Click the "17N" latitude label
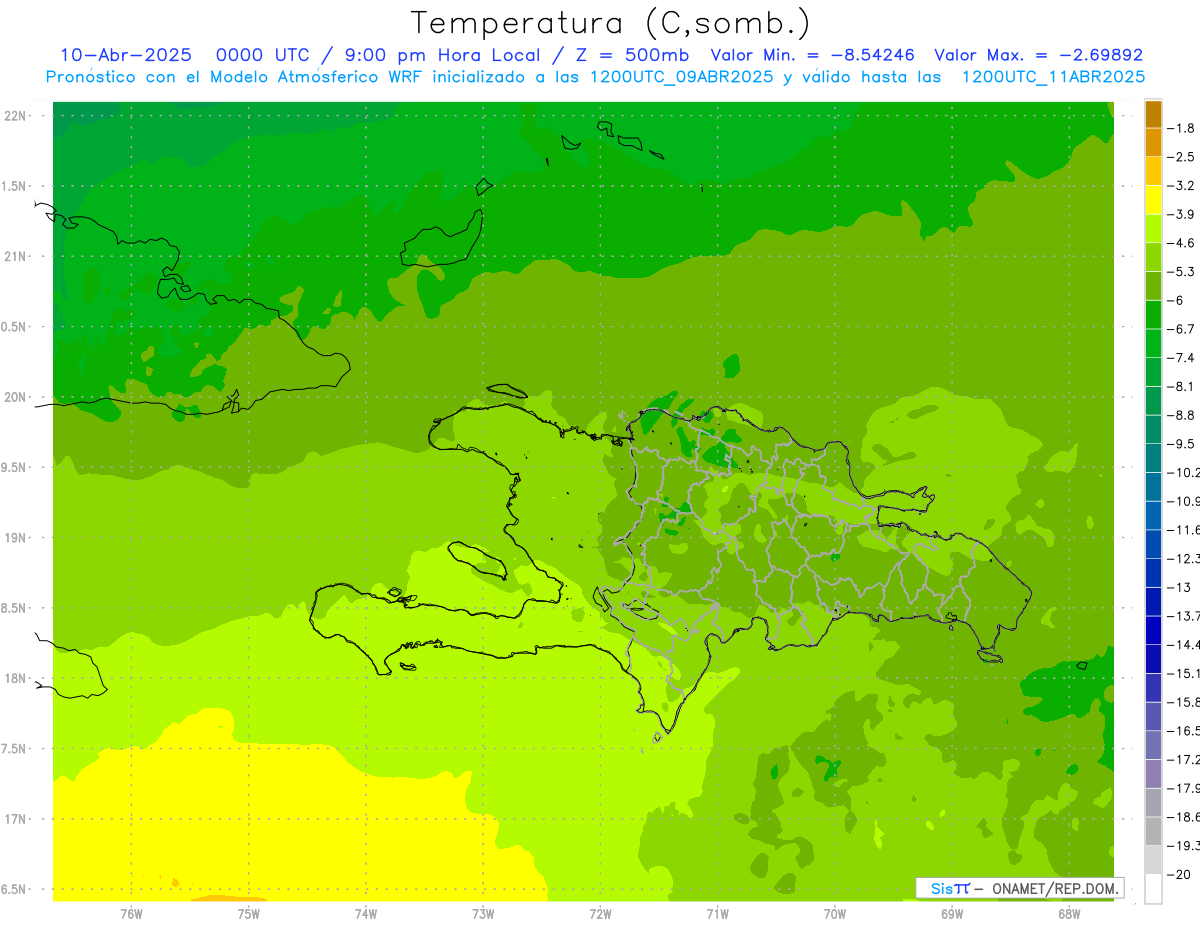The width and height of the screenshot is (1200, 927). pos(16,819)
